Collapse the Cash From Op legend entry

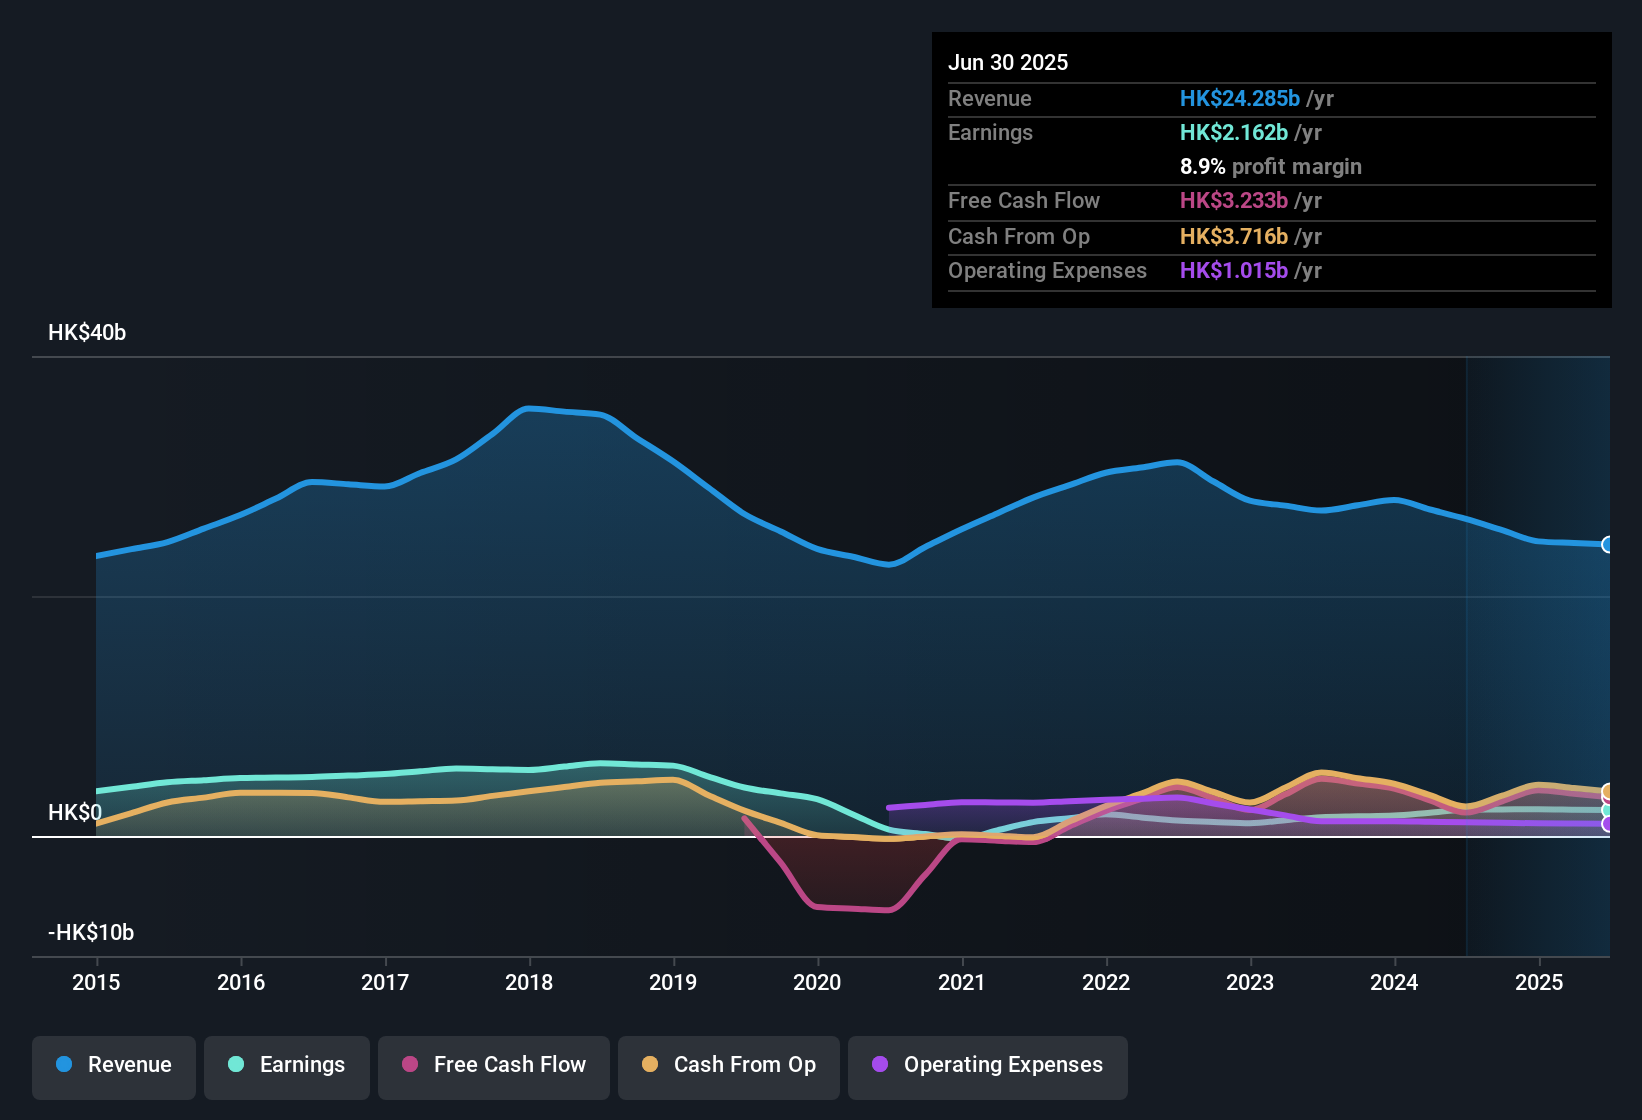point(728,1066)
